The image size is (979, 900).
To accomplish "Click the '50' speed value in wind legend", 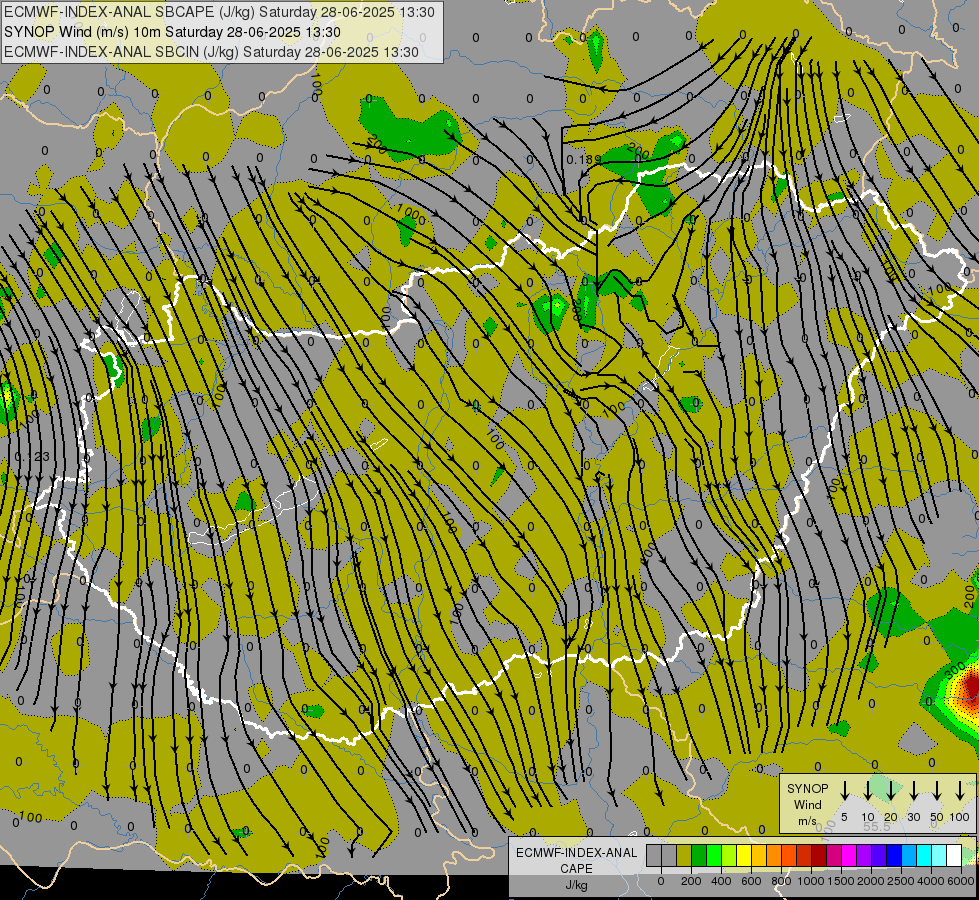I will point(937,817).
